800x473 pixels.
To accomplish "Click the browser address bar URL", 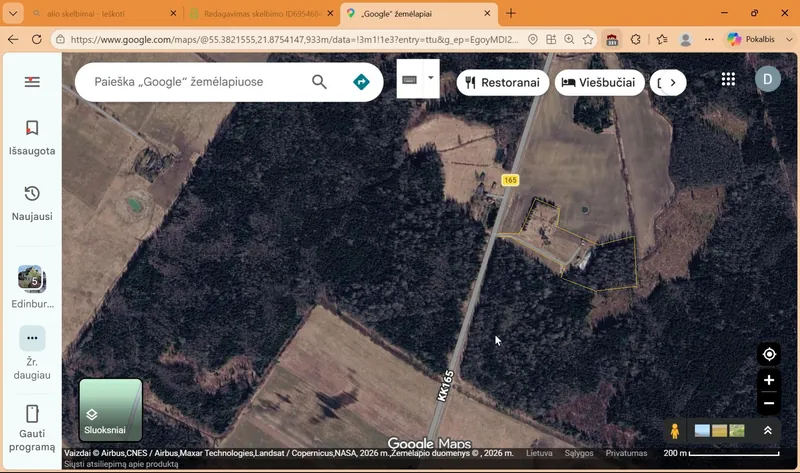I will (294, 39).
